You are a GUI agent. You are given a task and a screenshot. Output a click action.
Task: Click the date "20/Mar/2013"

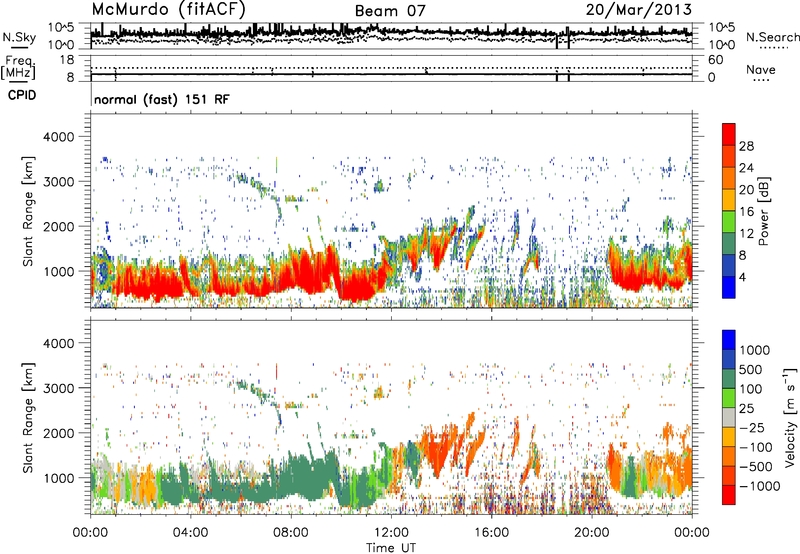pos(638,10)
